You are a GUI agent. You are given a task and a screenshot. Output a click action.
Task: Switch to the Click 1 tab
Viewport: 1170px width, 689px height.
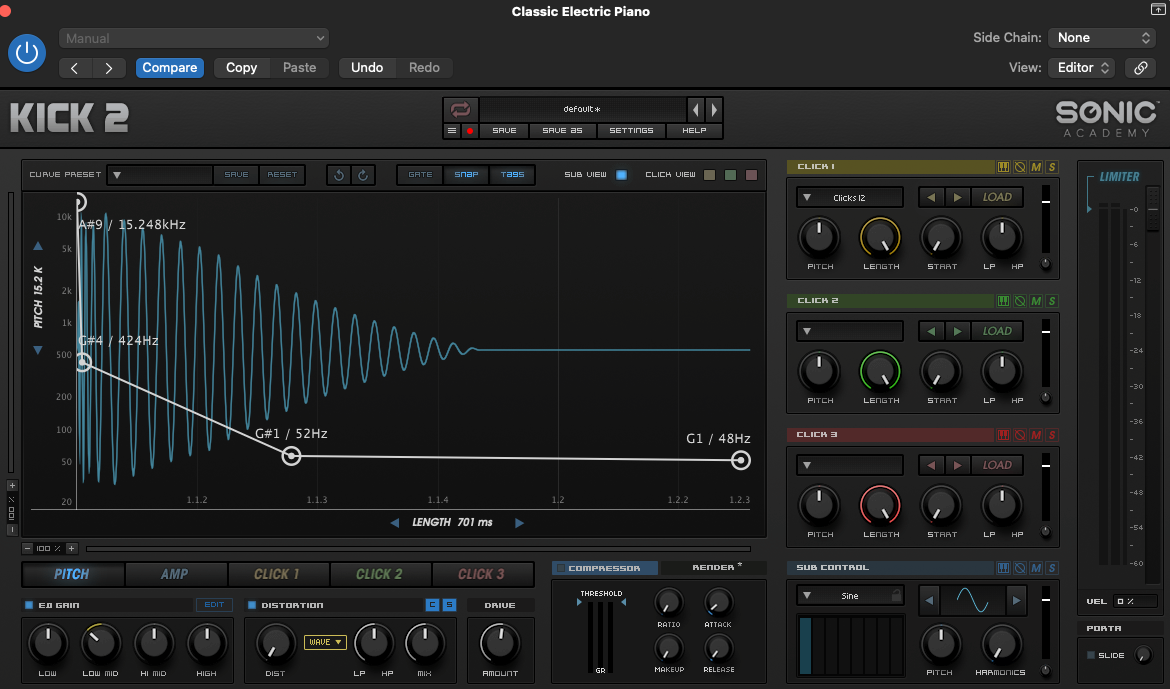coord(277,574)
